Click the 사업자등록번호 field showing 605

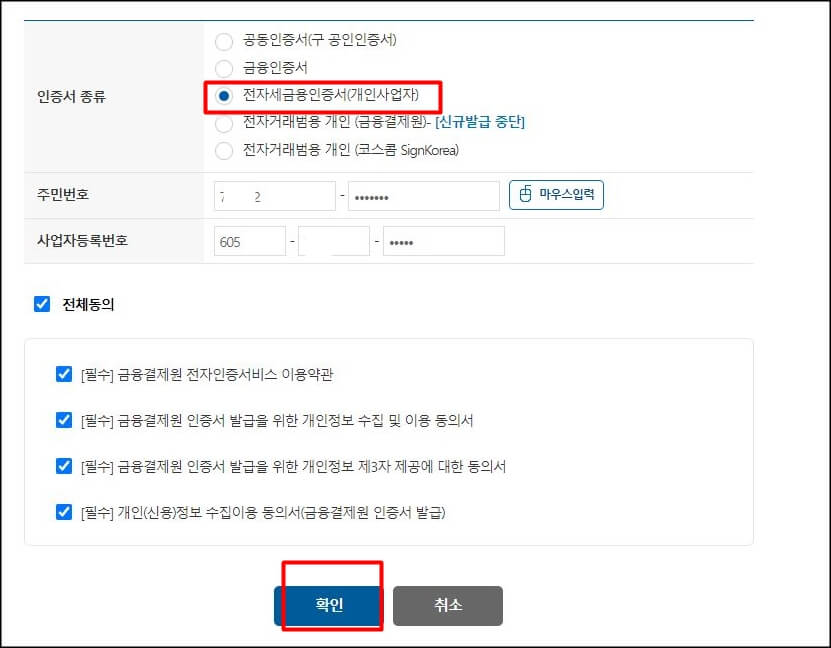250,240
